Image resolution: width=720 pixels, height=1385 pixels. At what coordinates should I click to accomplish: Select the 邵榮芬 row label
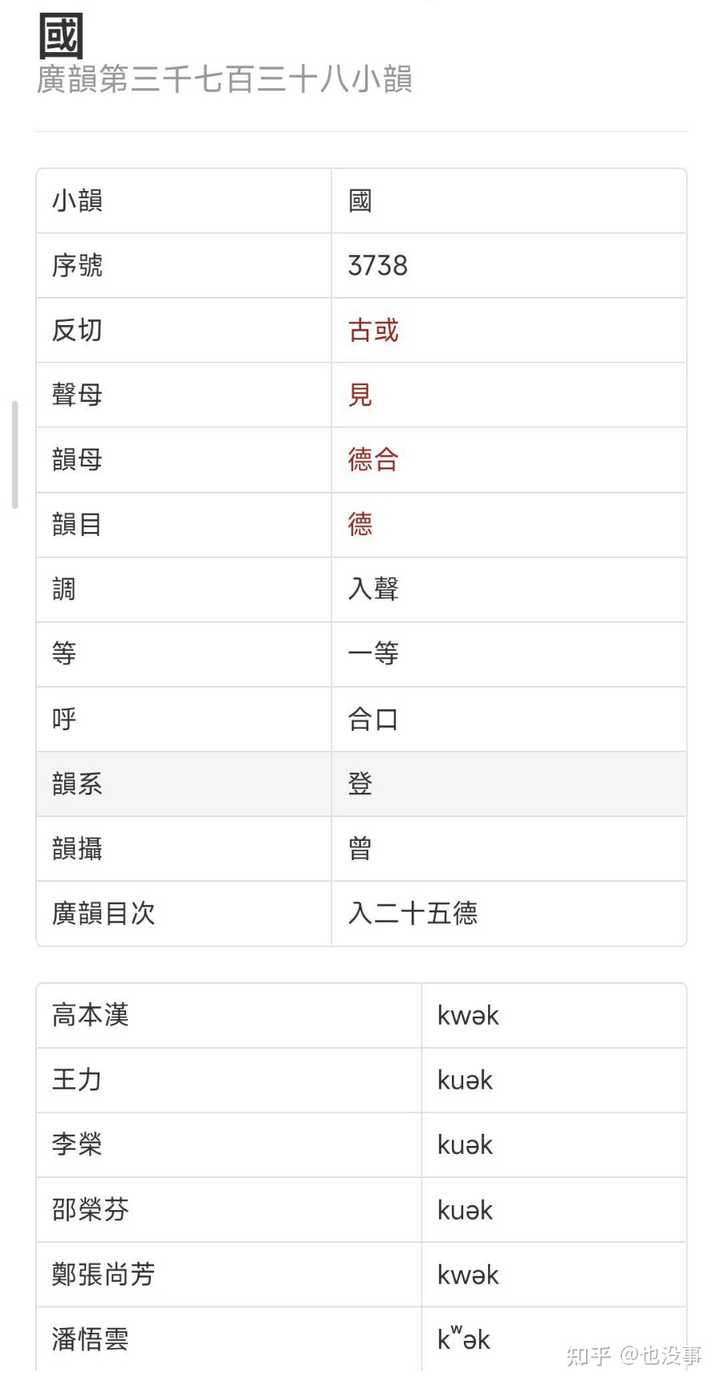click(x=90, y=1210)
